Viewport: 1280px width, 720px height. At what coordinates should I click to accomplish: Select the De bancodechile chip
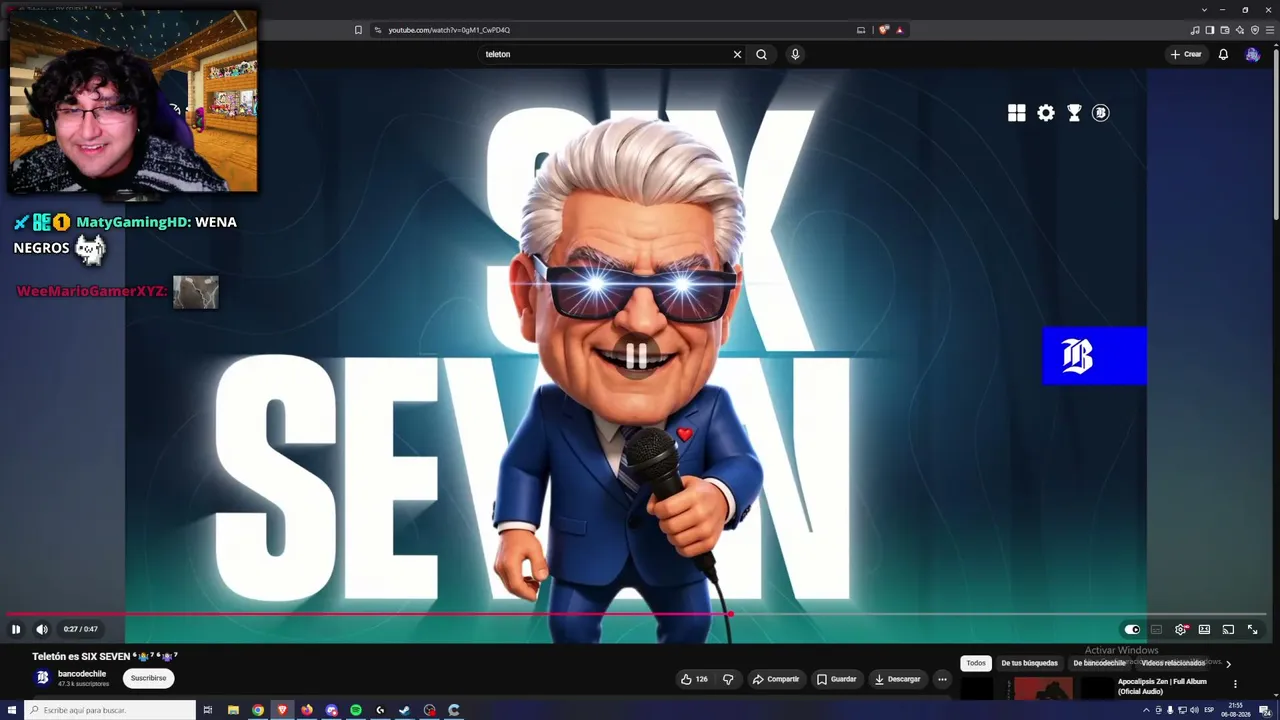(x=1099, y=663)
